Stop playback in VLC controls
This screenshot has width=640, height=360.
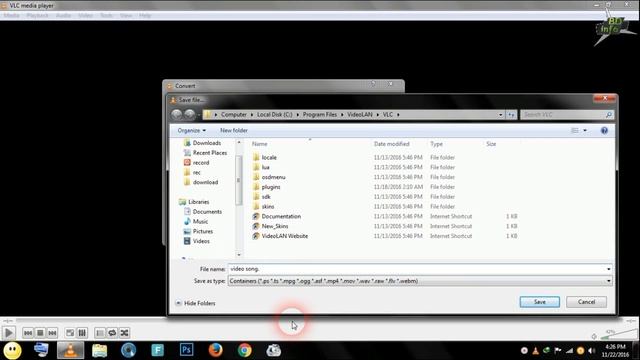40,333
